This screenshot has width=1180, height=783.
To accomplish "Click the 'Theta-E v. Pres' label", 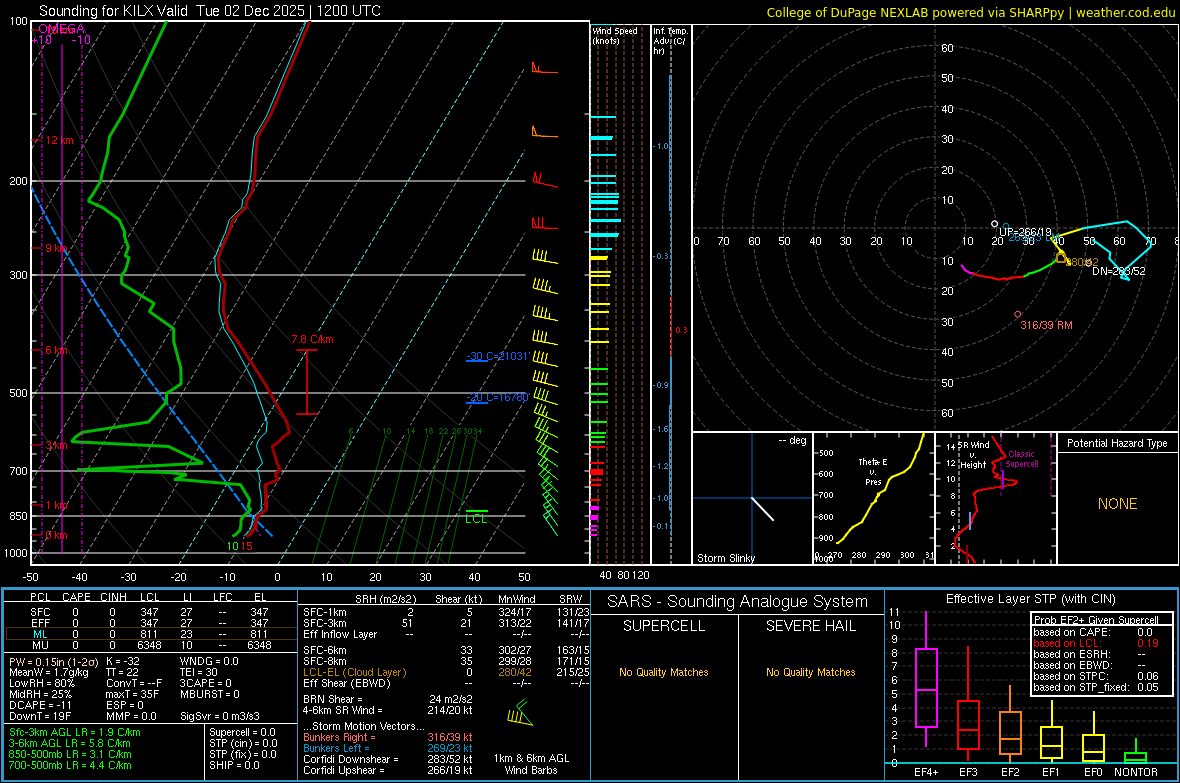I will click(873, 471).
